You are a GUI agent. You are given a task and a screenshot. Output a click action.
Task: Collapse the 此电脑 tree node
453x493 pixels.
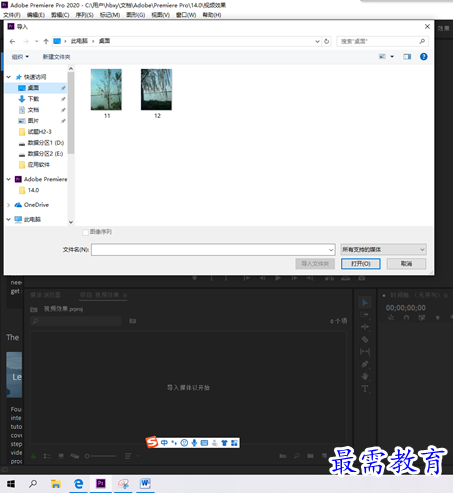pos(9,219)
